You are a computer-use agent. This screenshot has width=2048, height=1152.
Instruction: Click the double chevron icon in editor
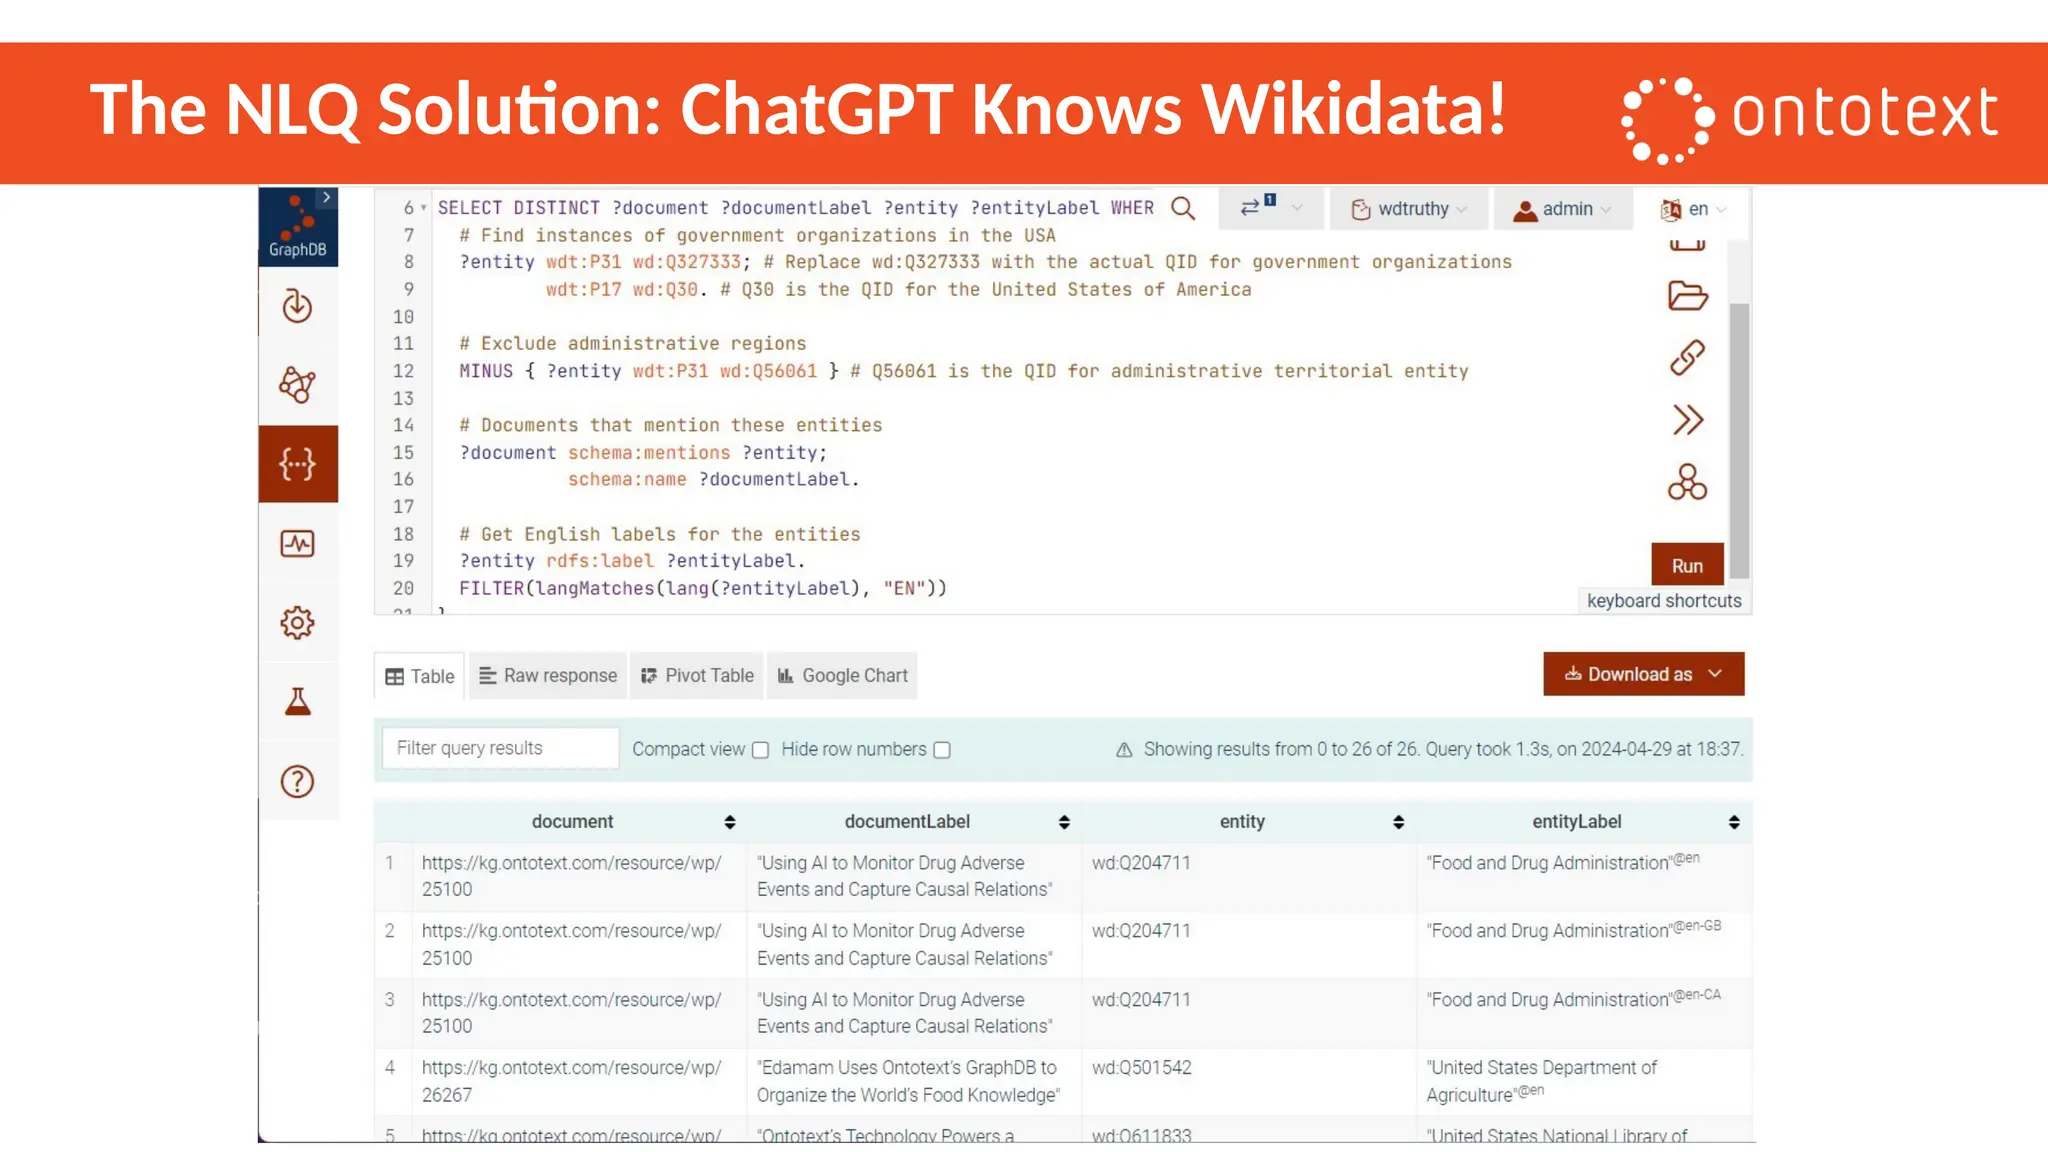click(1687, 420)
